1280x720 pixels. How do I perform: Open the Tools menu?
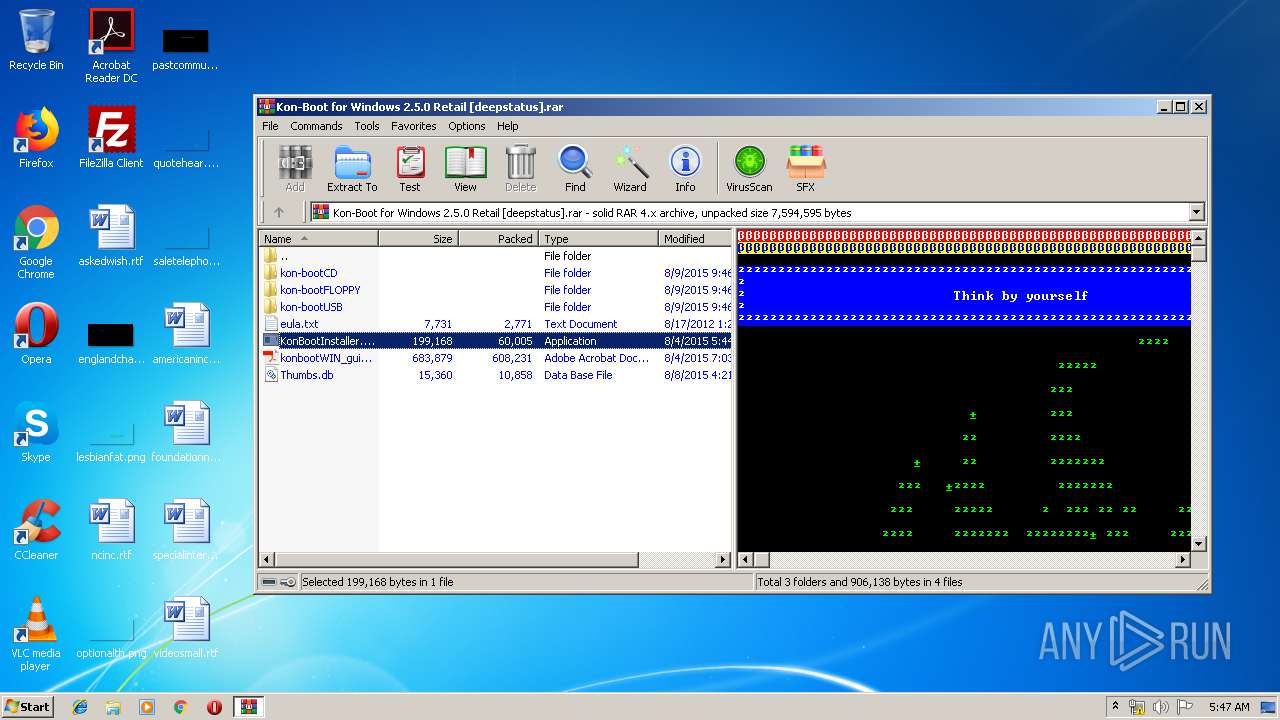coord(367,126)
